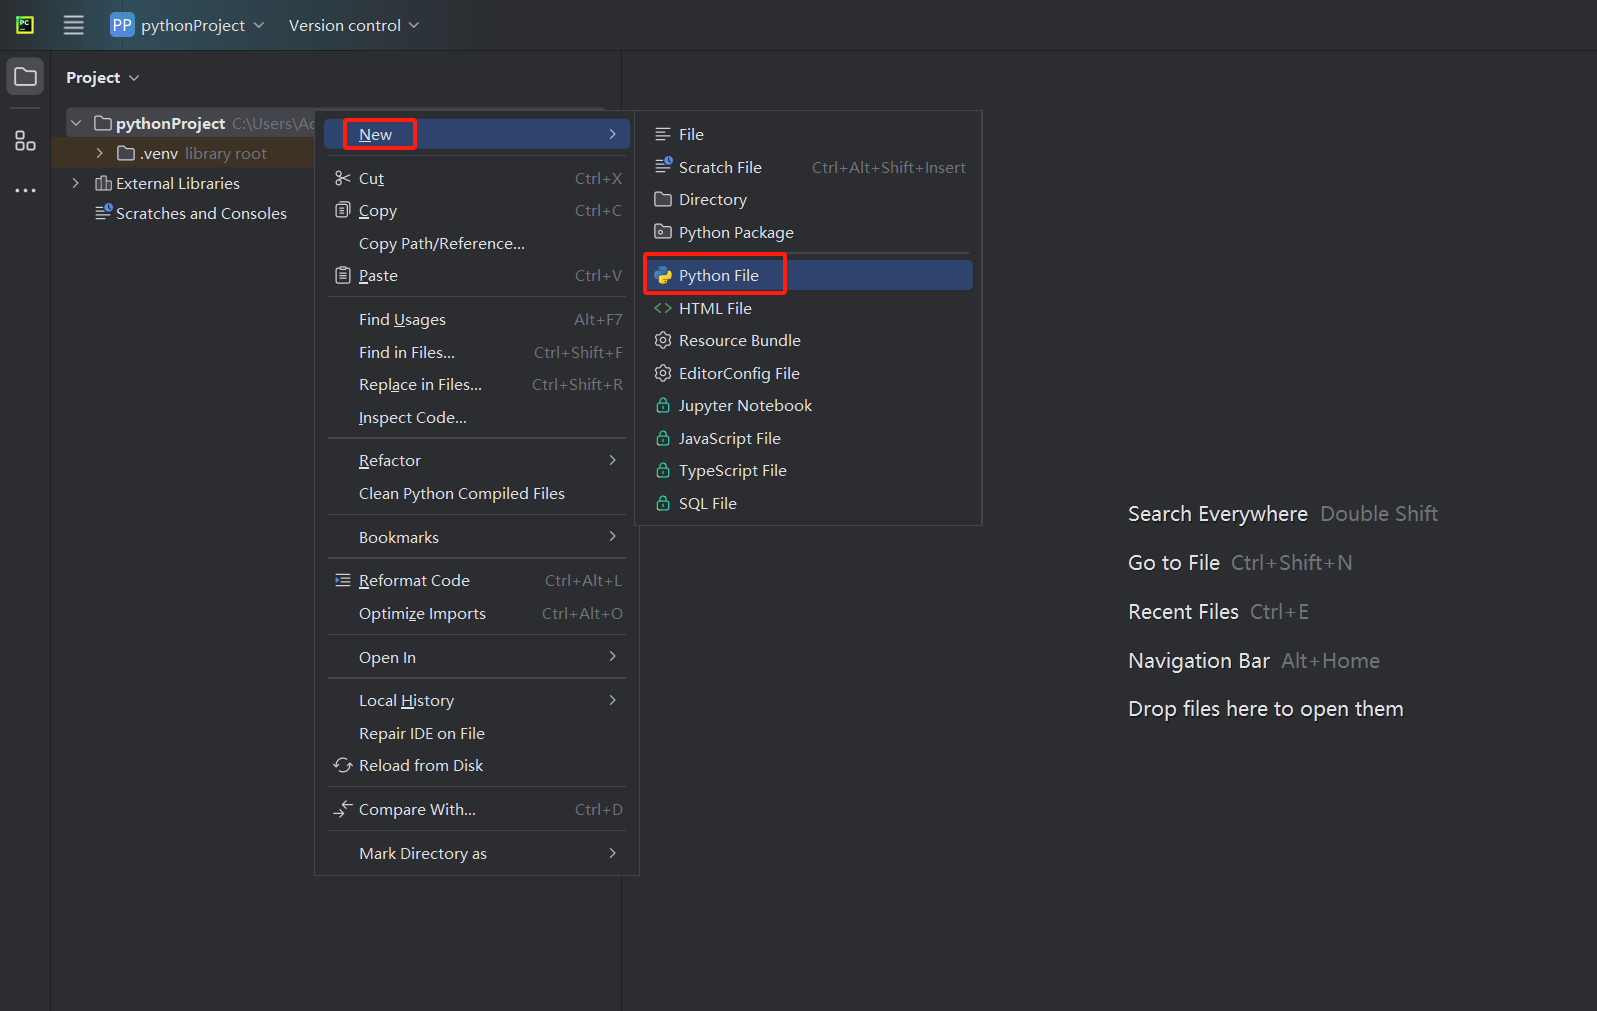Open the Version control dropdown

click(354, 25)
